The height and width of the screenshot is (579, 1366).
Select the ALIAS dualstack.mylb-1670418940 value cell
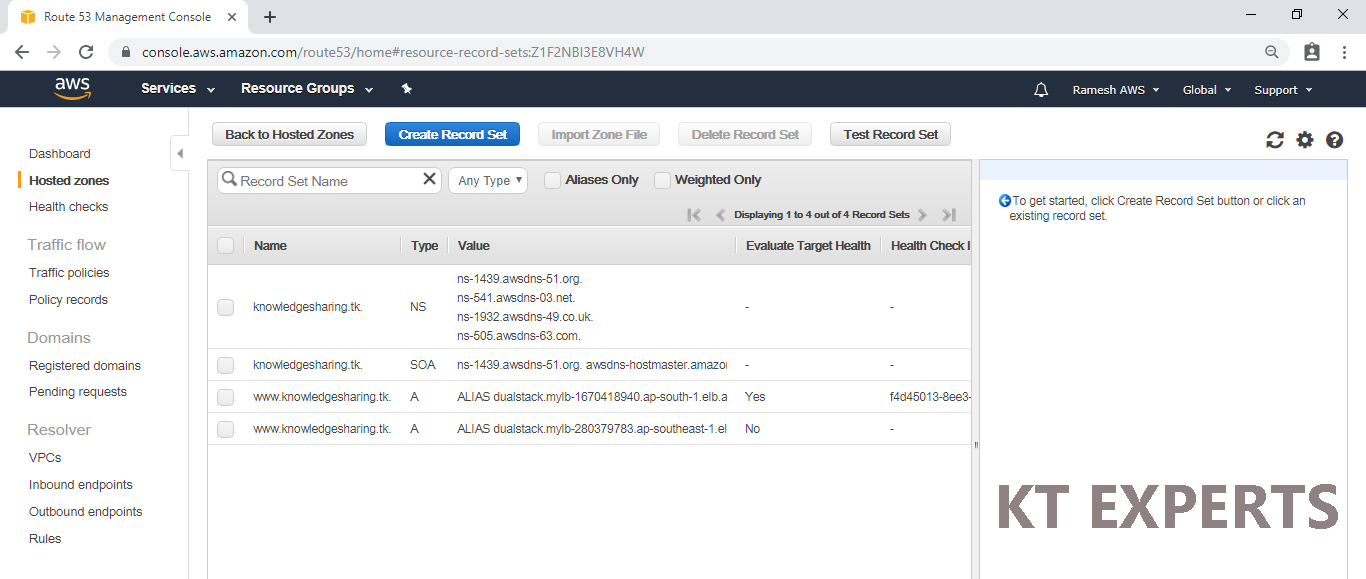(x=591, y=397)
